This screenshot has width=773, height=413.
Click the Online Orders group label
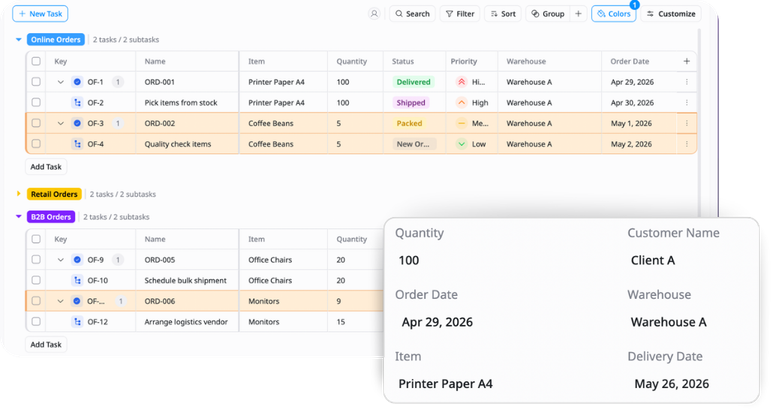(56, 39)
